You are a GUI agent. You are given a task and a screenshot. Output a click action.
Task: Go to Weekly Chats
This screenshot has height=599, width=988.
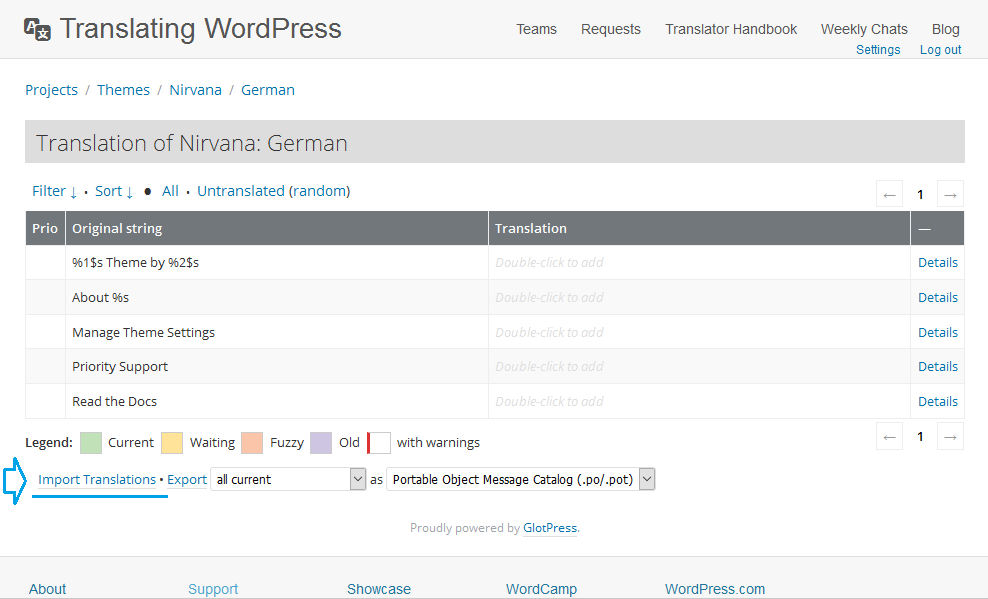pos(864,29)
